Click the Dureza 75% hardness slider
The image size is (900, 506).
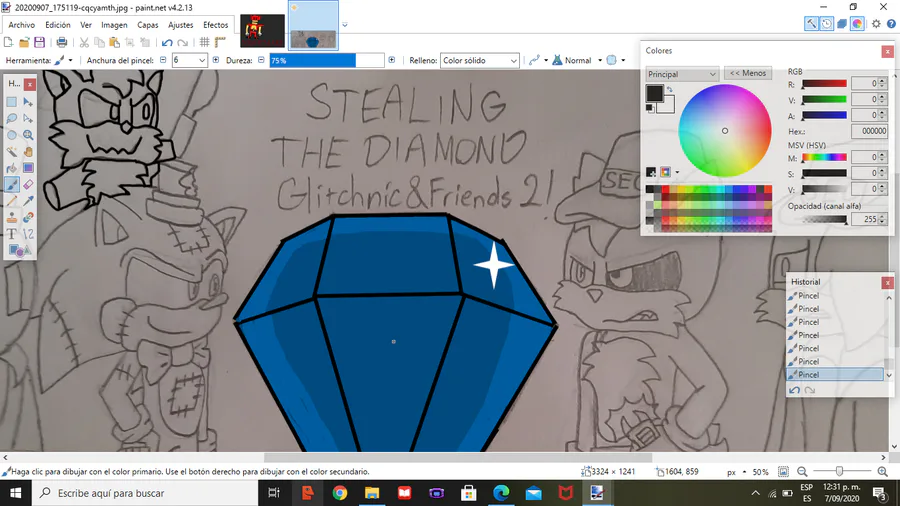327,60
